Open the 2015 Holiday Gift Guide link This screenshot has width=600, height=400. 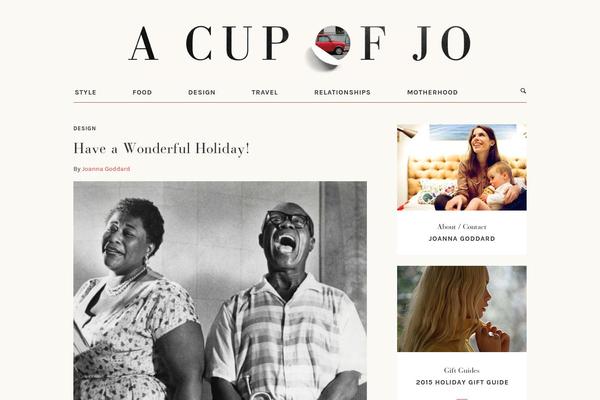click(462, 382)
